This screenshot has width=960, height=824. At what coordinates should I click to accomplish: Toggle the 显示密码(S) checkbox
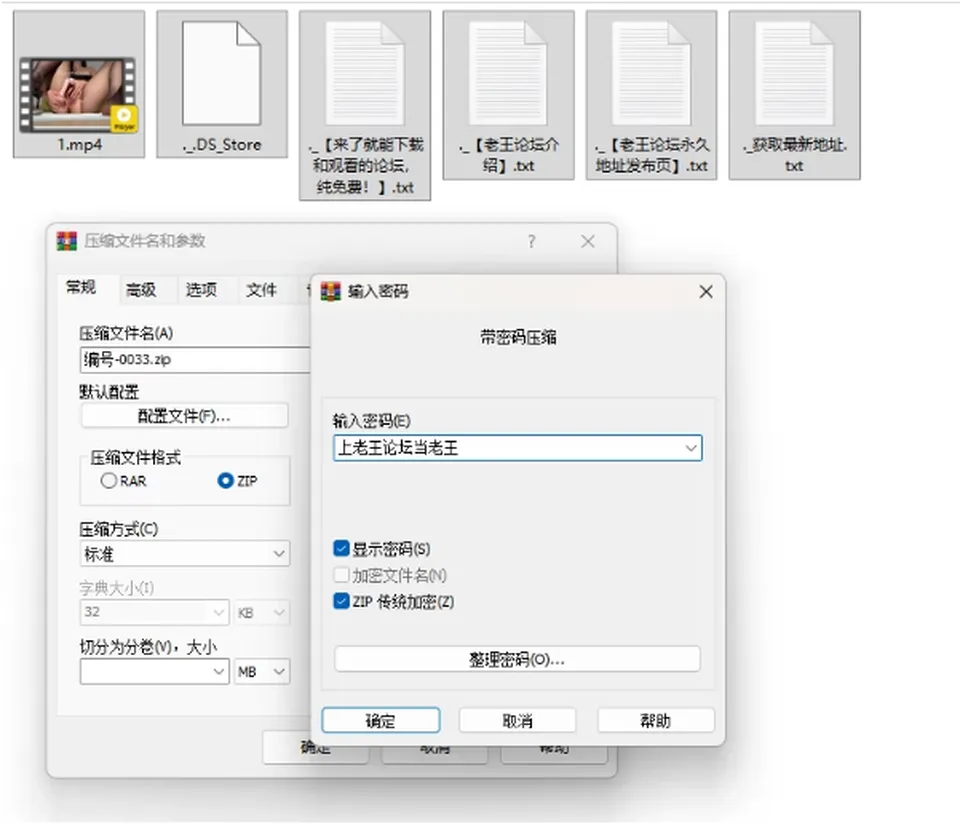pos(342,548)
